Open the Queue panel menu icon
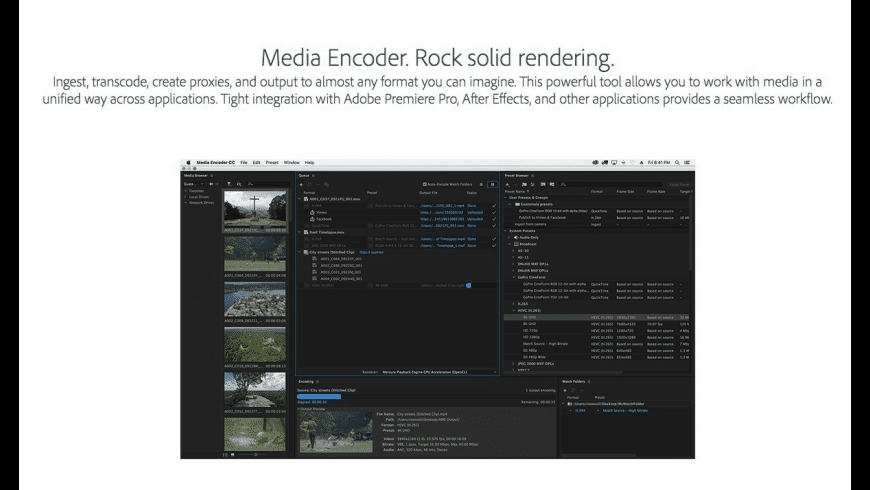The image size is (870, 490). pyautogui.click(x=313, y=175)
